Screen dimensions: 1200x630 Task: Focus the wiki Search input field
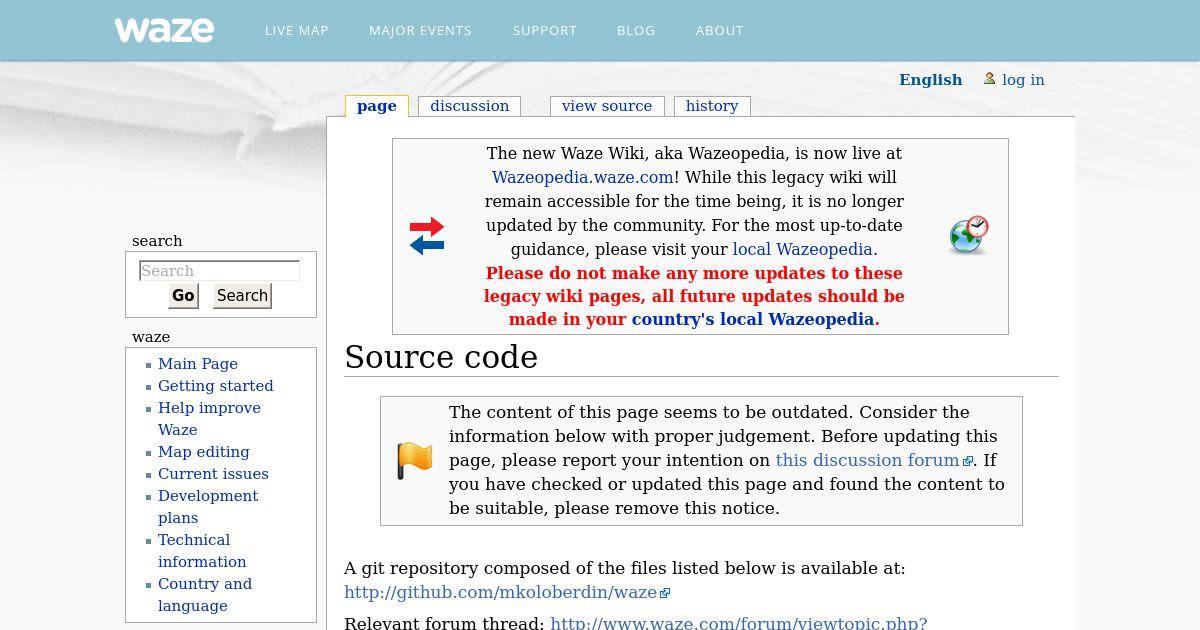pyautogui.click(x=219, y=271)
